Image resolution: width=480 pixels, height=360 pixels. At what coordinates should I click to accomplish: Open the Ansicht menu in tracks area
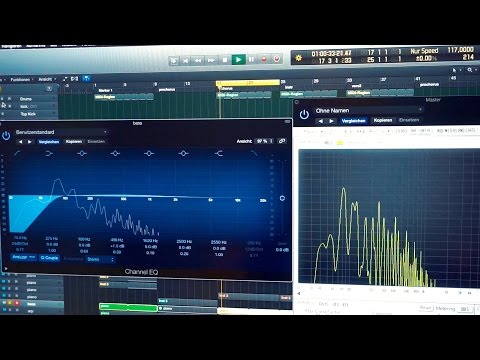(46, 79)
